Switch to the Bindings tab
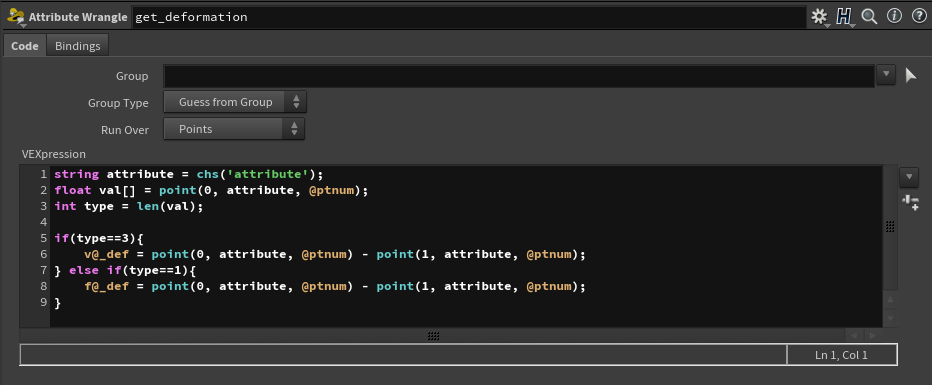This screenshot has width=932, height=385. (x=78, y=46)
